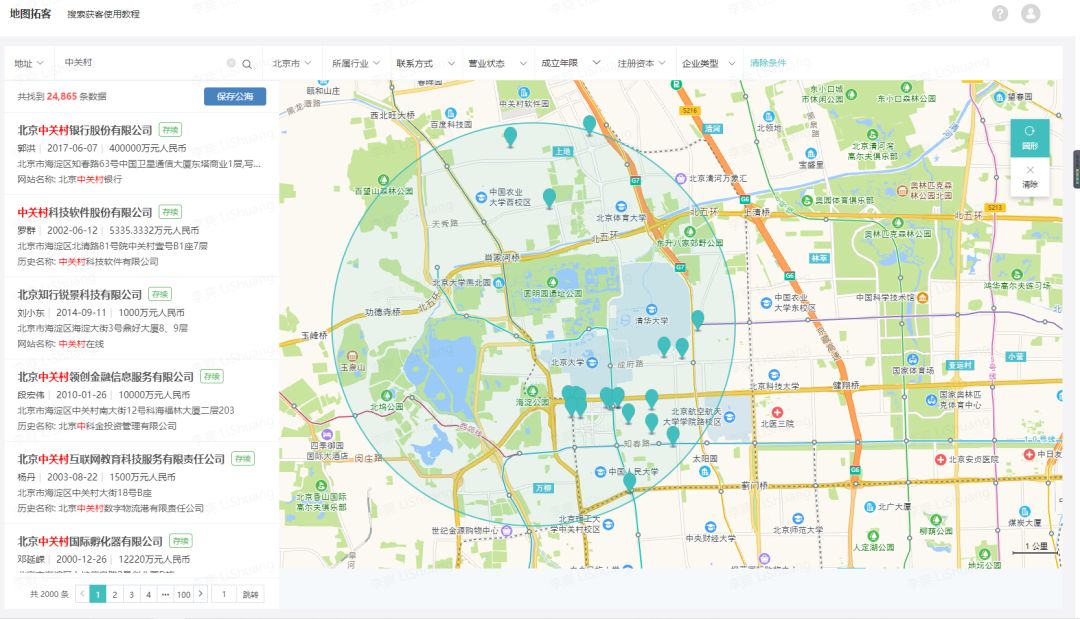
Task: Go to results page 2
Action: (114, 594)
